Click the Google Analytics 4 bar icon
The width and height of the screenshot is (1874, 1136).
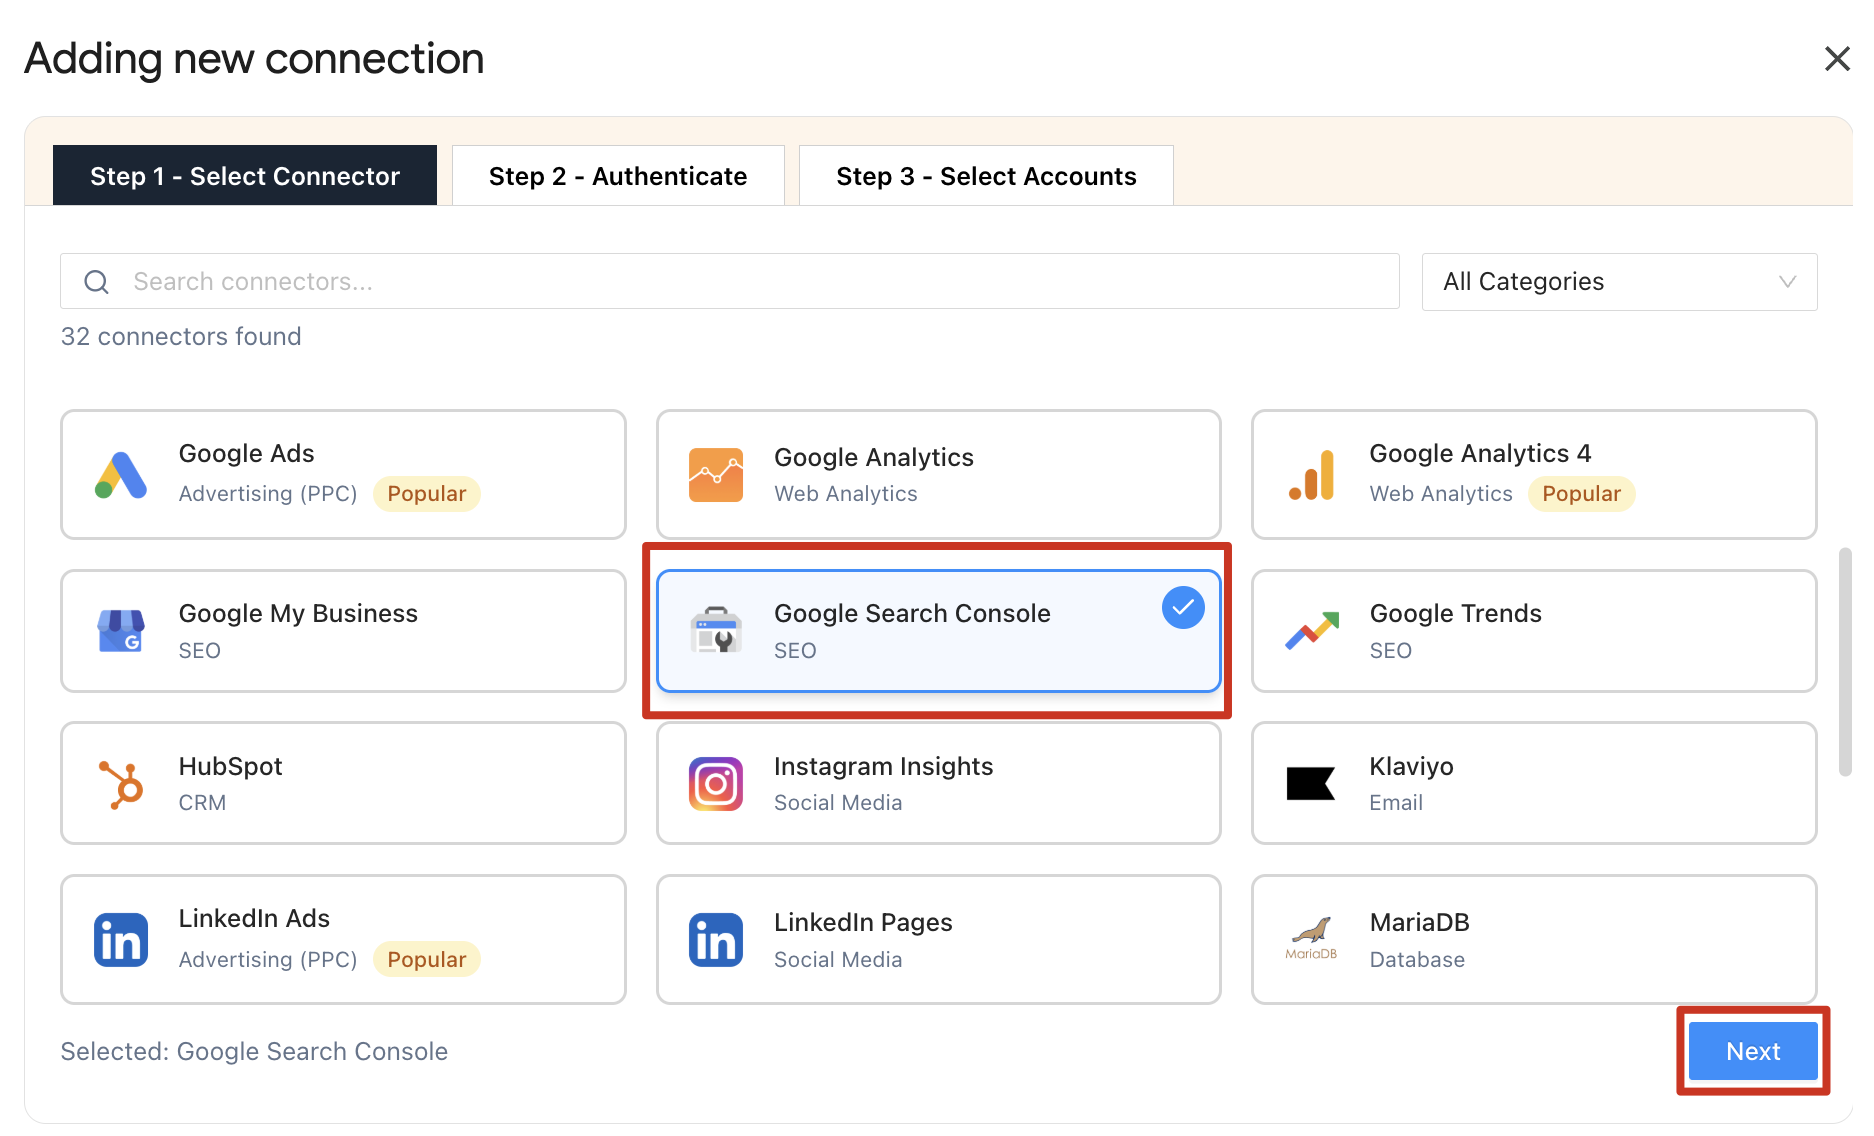[x=1311, y=475]
